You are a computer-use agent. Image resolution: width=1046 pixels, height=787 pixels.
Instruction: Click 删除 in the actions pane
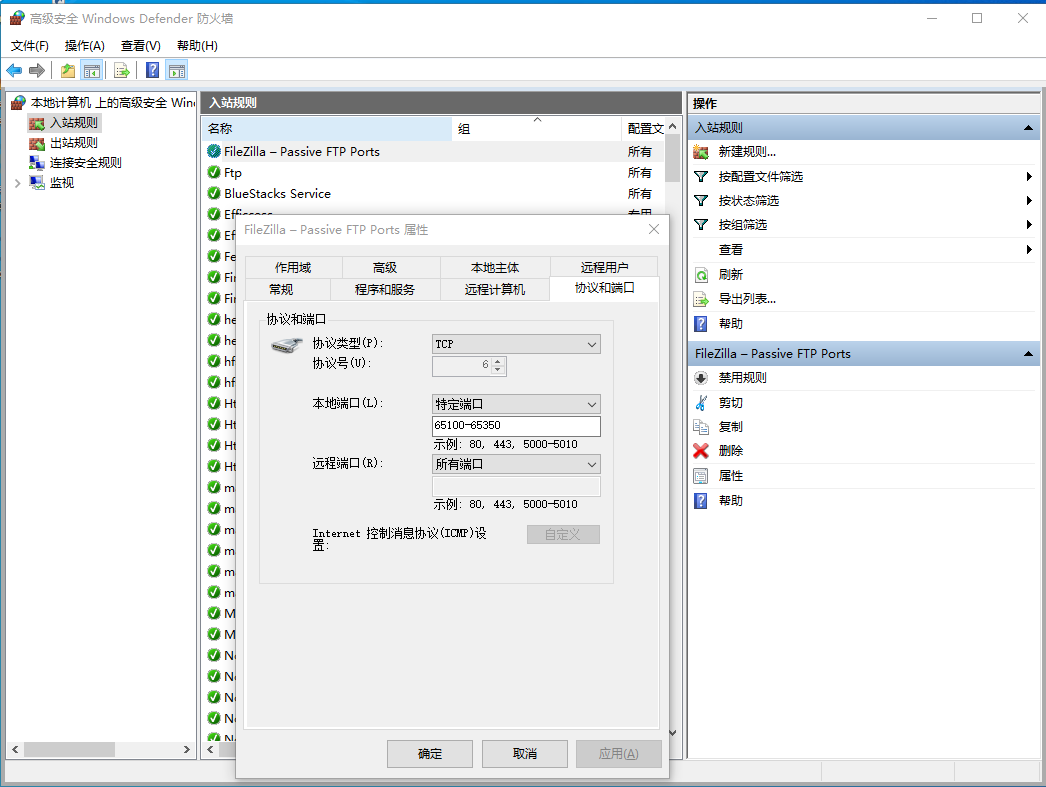click(730, 451)
